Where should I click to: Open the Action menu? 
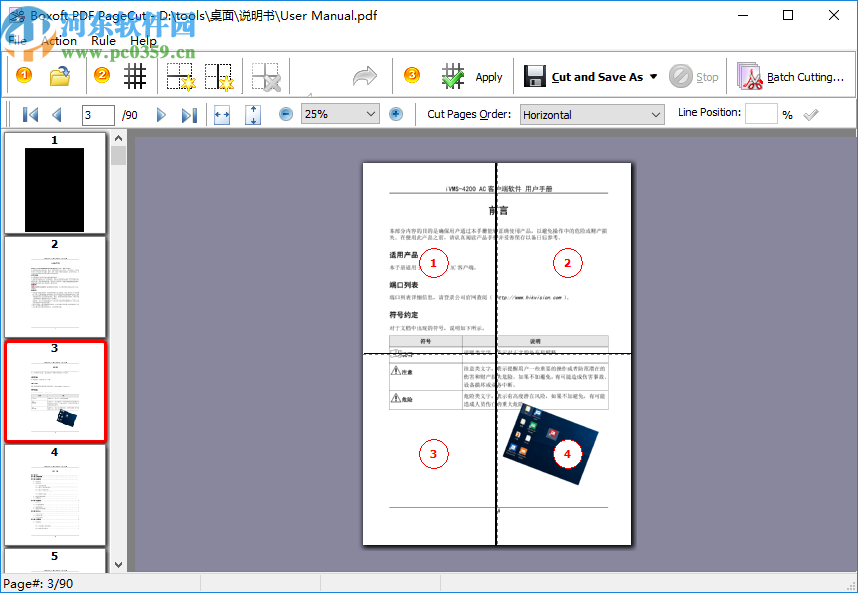[x=60, y=40]
